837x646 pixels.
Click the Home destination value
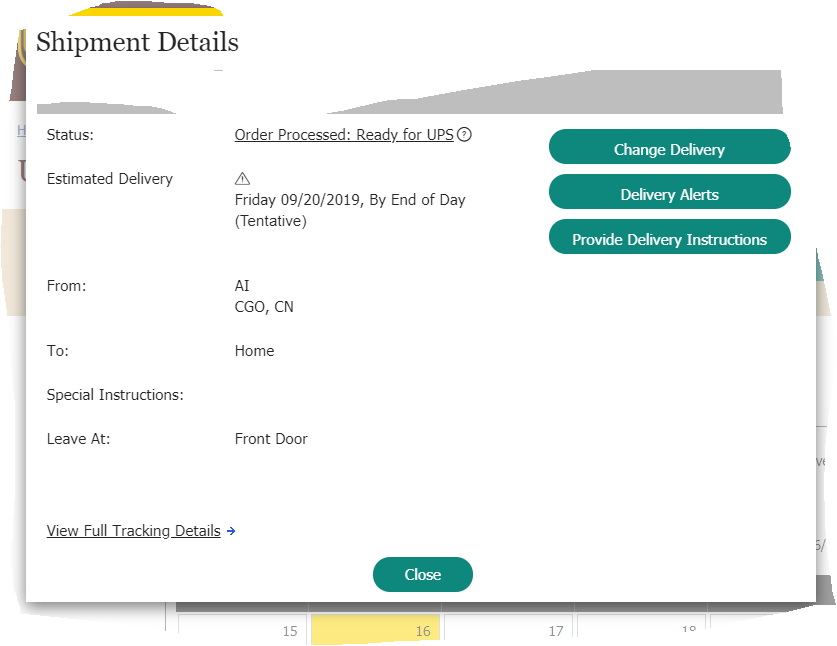click(255, 351)
